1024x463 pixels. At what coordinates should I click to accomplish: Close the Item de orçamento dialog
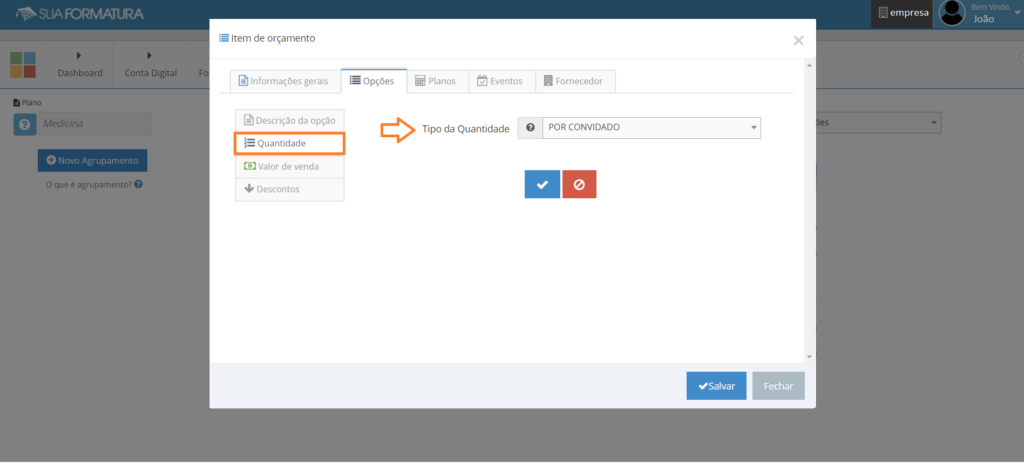pos(798,40)
